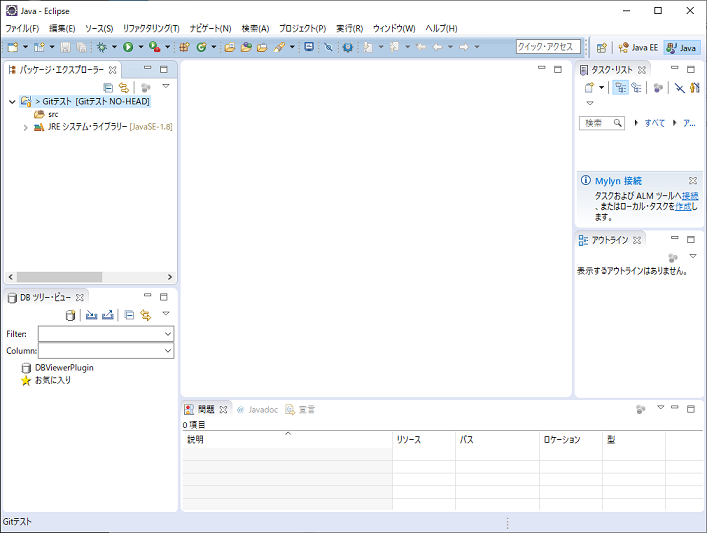Sort by リソース column header
707x533 pixels.
424,439
